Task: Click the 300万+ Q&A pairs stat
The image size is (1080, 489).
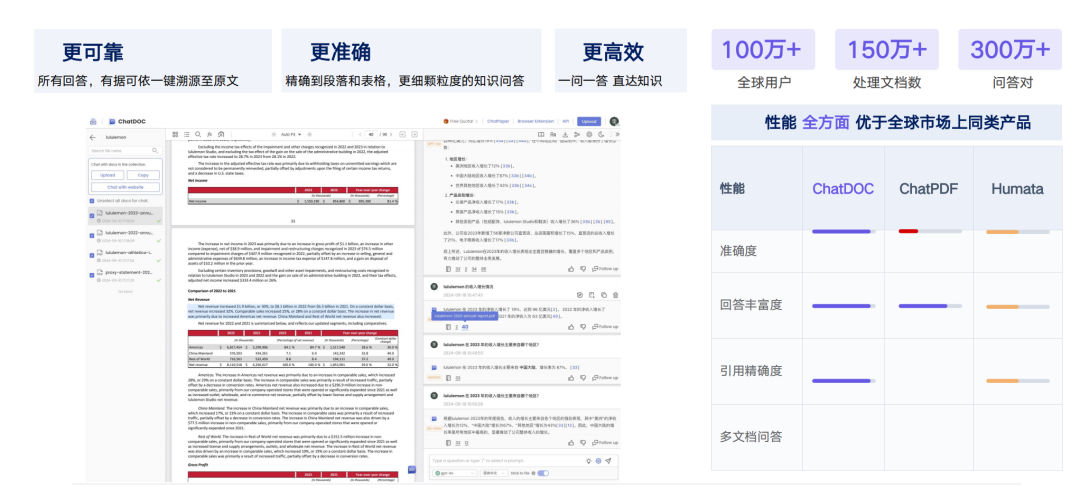Action: tap(1010, 50)
